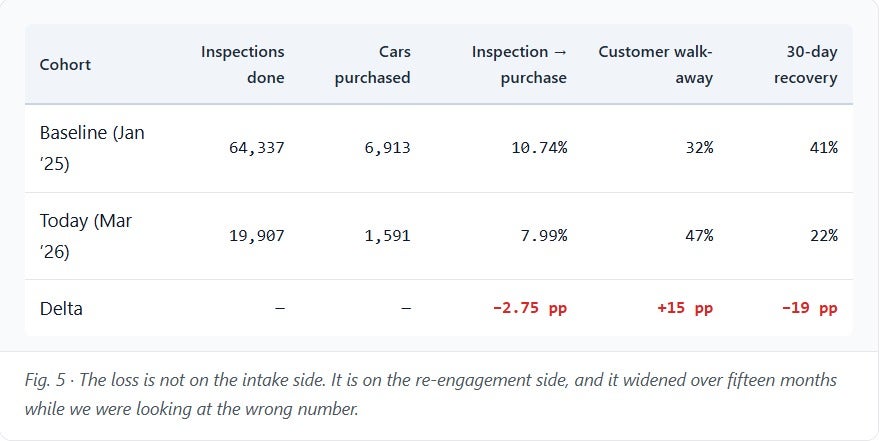Viewport: 884px width, 441px height.
Task: Click the Cohort column header
Action: [x=65, y=65]
